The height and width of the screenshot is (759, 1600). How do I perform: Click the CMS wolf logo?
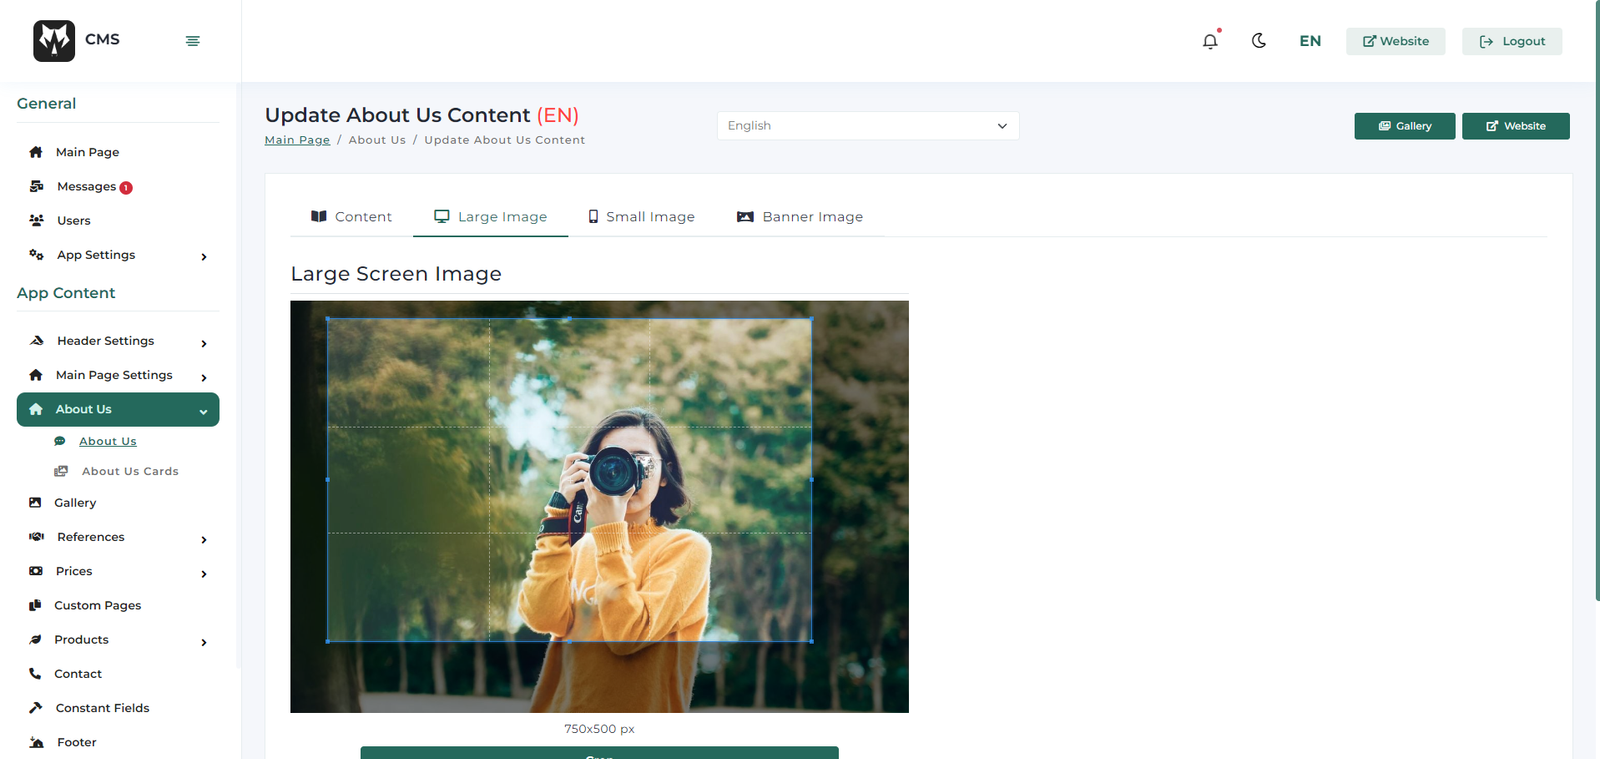[54, 41]
